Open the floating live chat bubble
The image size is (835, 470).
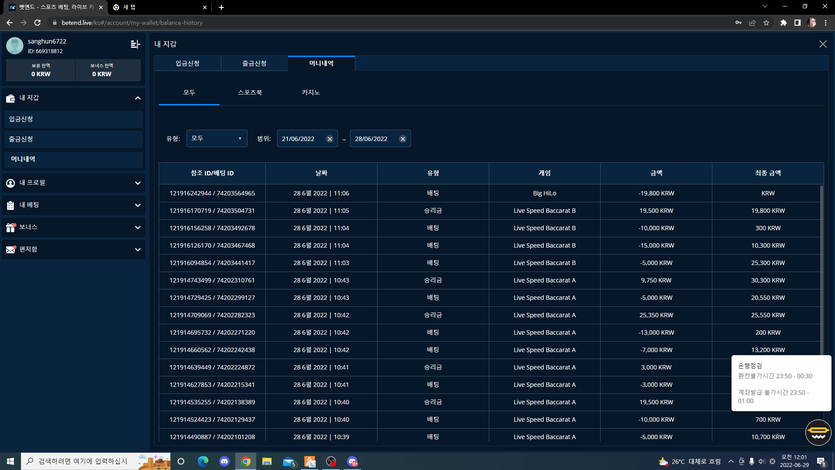[x=818, y=432]
